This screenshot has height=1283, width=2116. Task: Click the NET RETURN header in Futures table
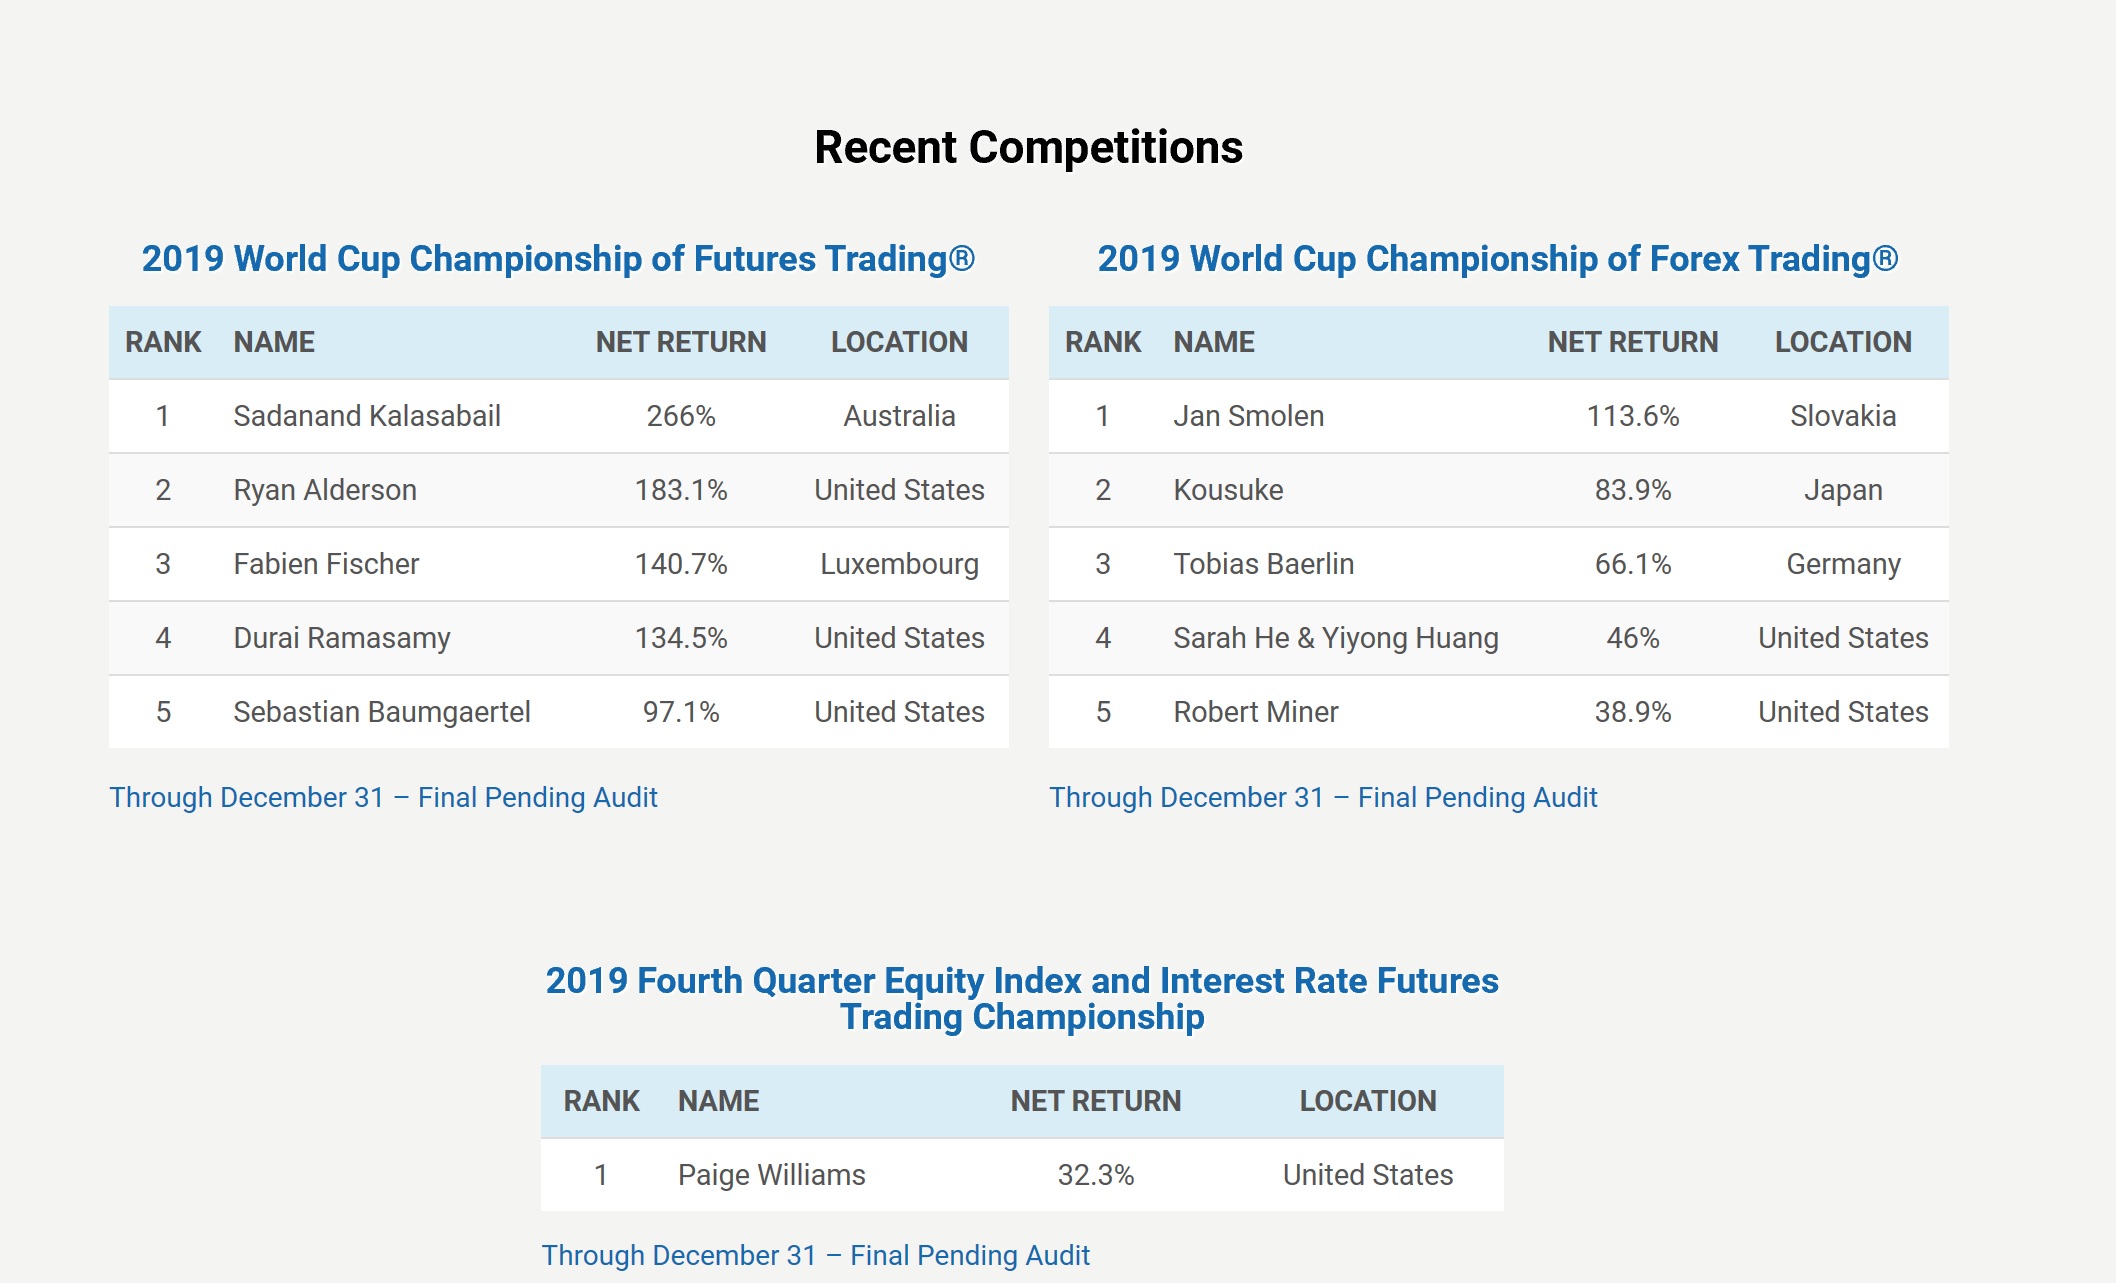point(681,342)
